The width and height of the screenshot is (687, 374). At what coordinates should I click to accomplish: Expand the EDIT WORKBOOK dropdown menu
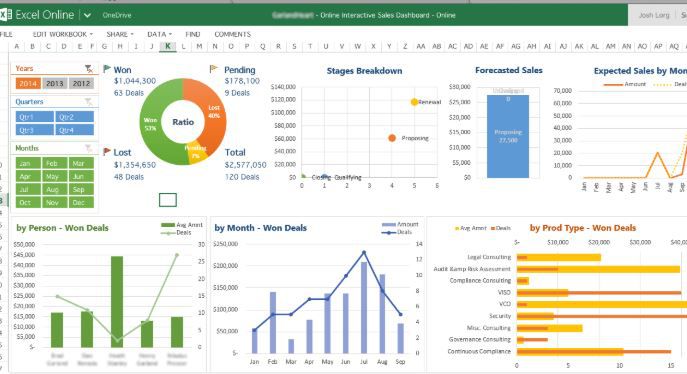(63, 34)
